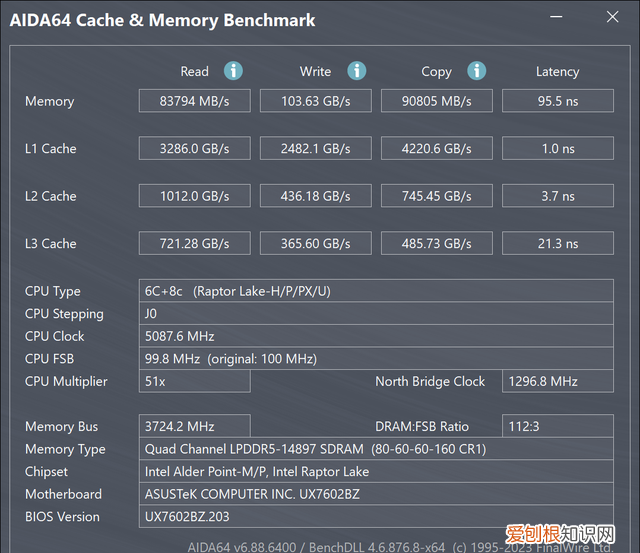This screenshot has height=553, width=640.
Task: Click the Read column info icon
Action: point(233,71)
